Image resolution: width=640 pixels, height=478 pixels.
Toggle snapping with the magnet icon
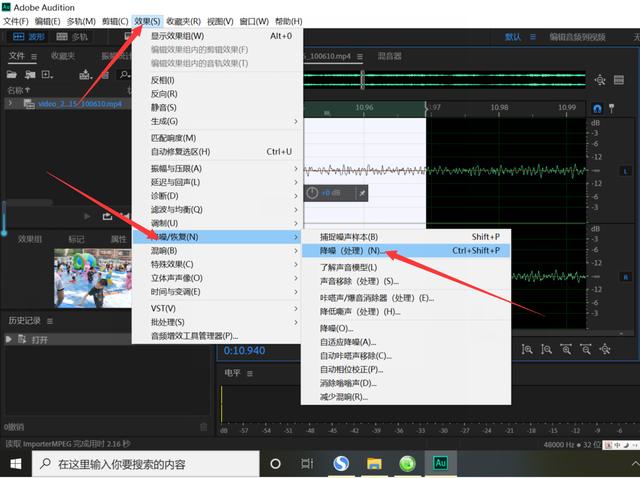597,109
